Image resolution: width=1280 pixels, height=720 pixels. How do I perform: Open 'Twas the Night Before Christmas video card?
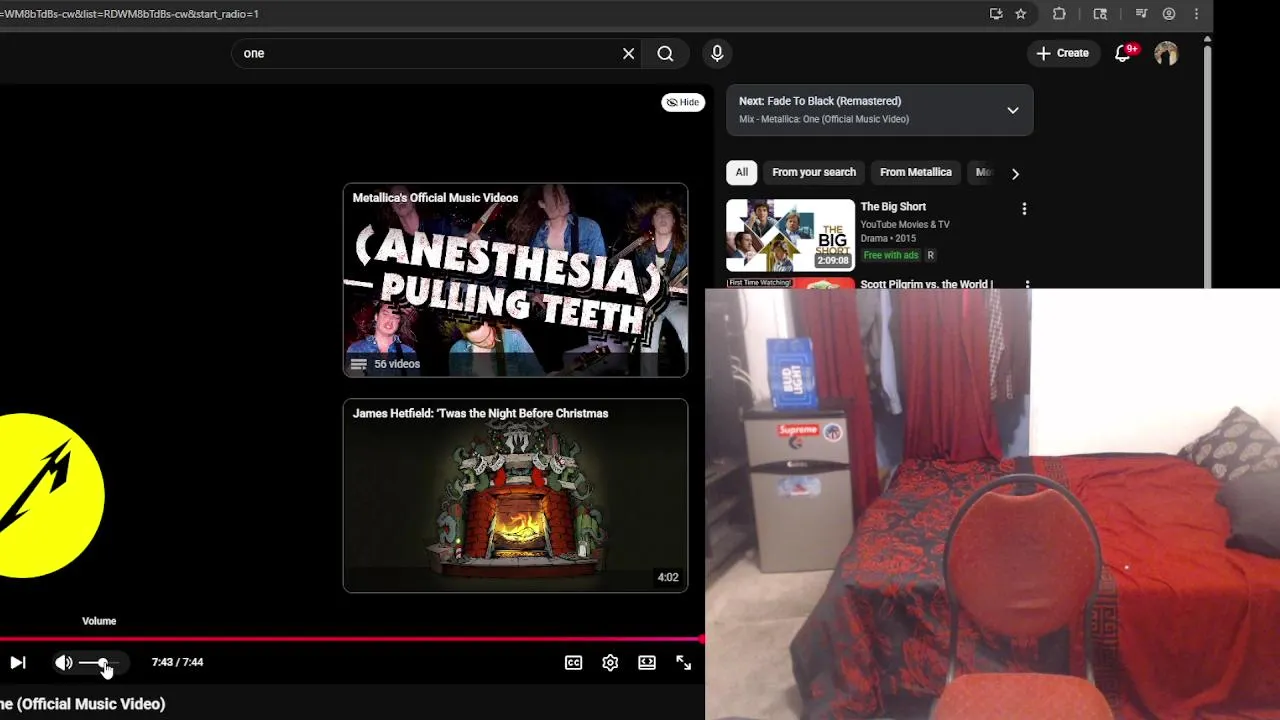point(515,496)
